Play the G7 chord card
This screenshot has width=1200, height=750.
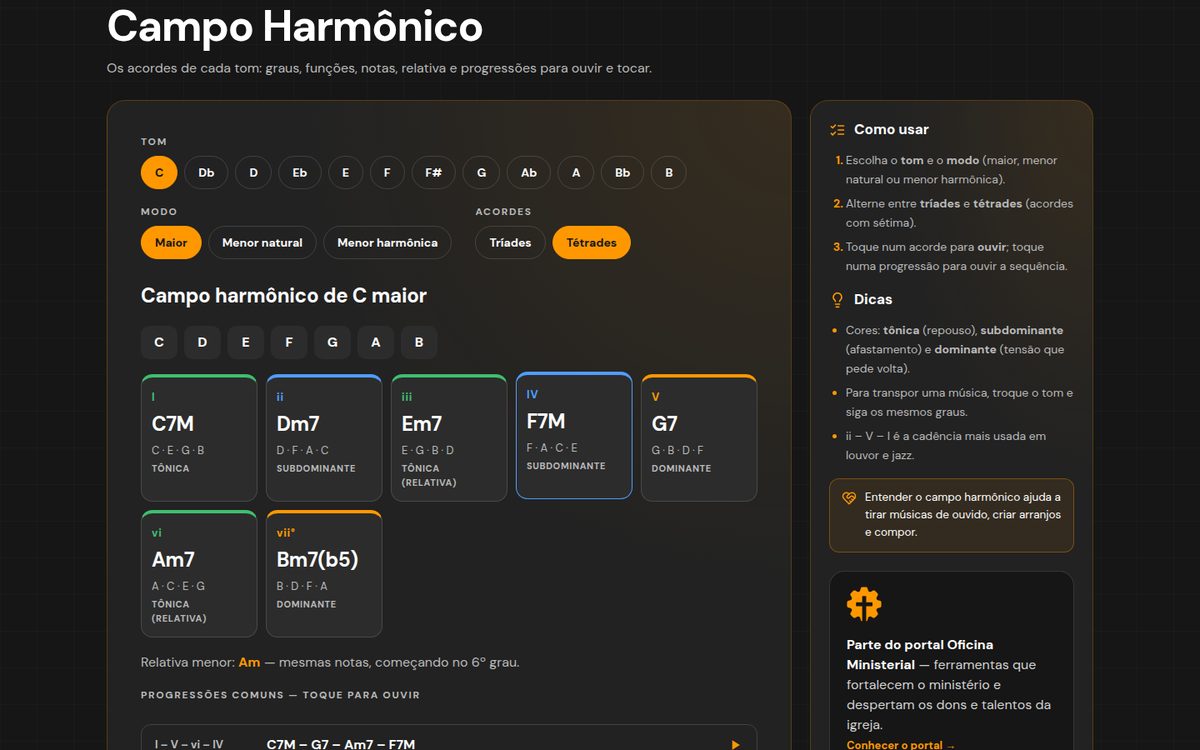pos(699,438)
